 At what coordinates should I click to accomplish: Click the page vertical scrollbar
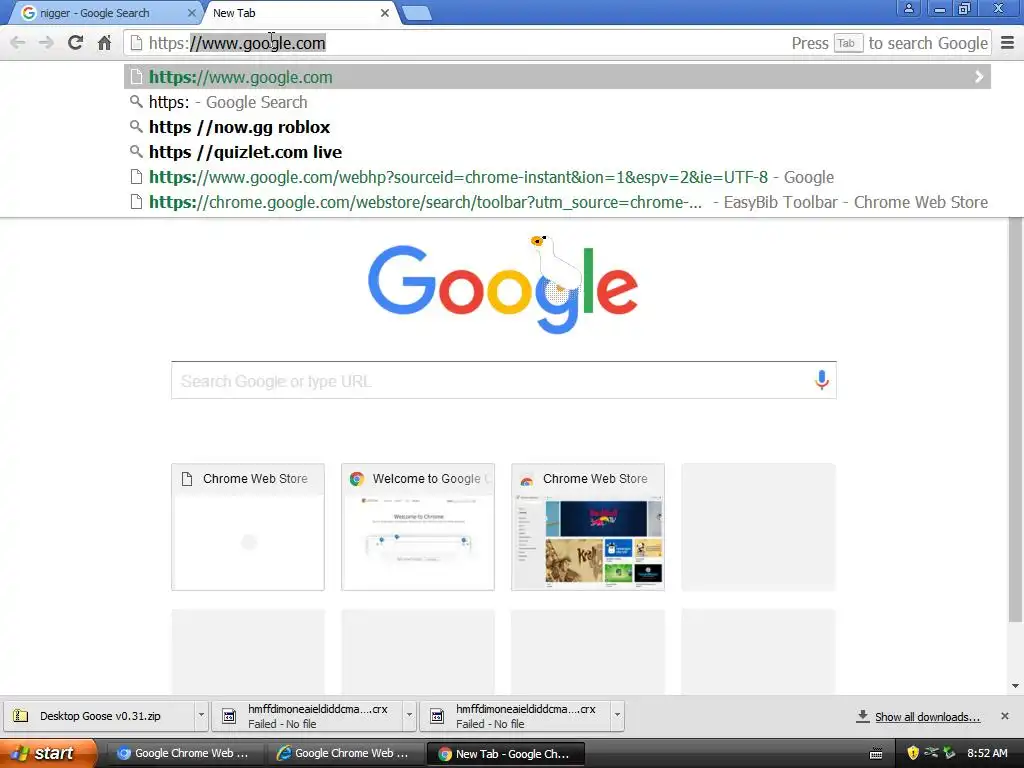coord(1016,419)
